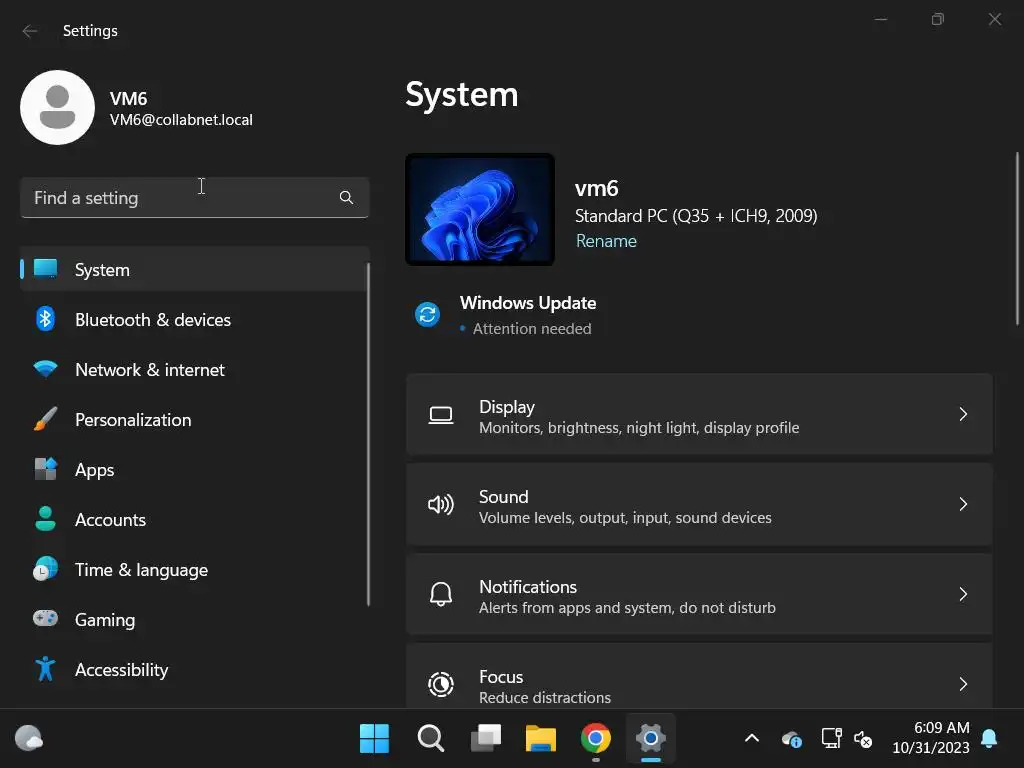Image resolution: width=1024 pixels, height=768 pixels.
Task: Click the Find a setting search box
Action: click(195, 197)
